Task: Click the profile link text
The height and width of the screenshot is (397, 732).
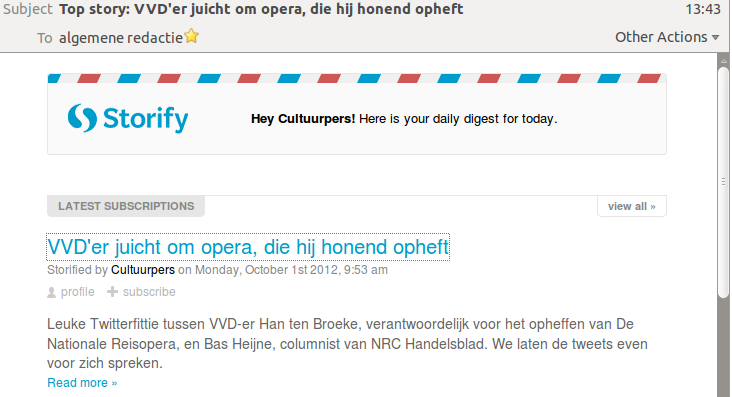Action: tap(77, 292)
